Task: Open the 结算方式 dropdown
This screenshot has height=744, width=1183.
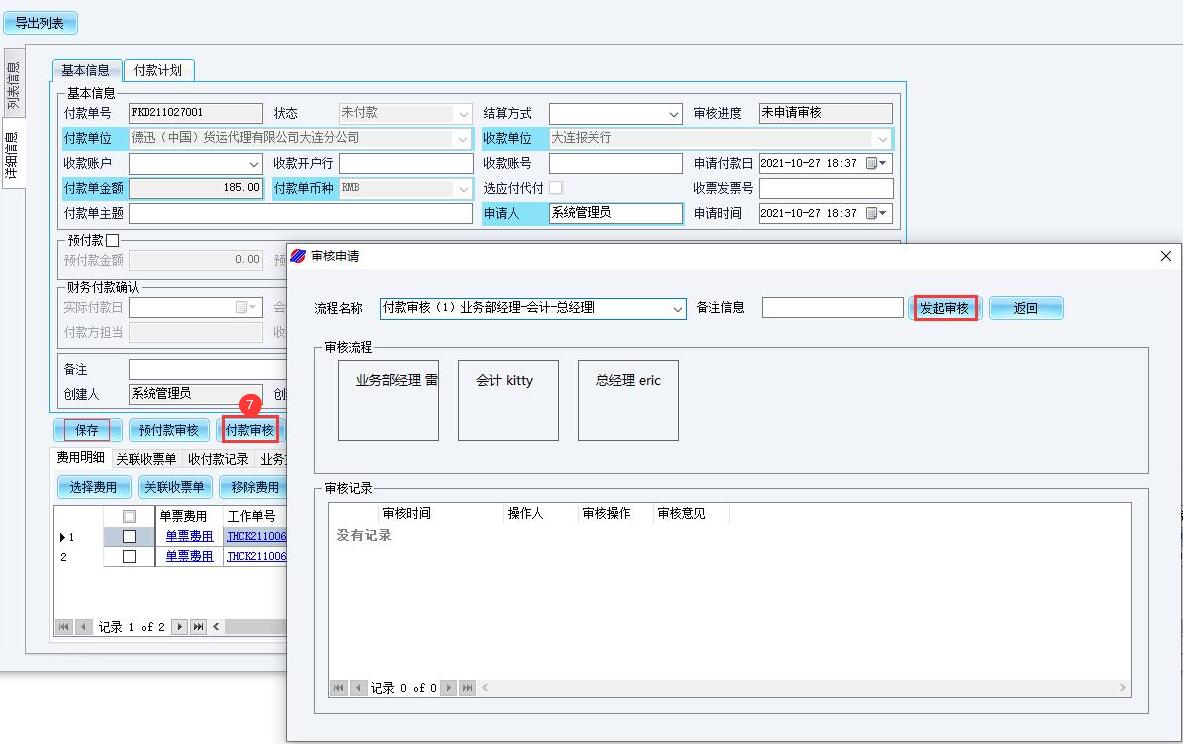Action: coord(672,114)
